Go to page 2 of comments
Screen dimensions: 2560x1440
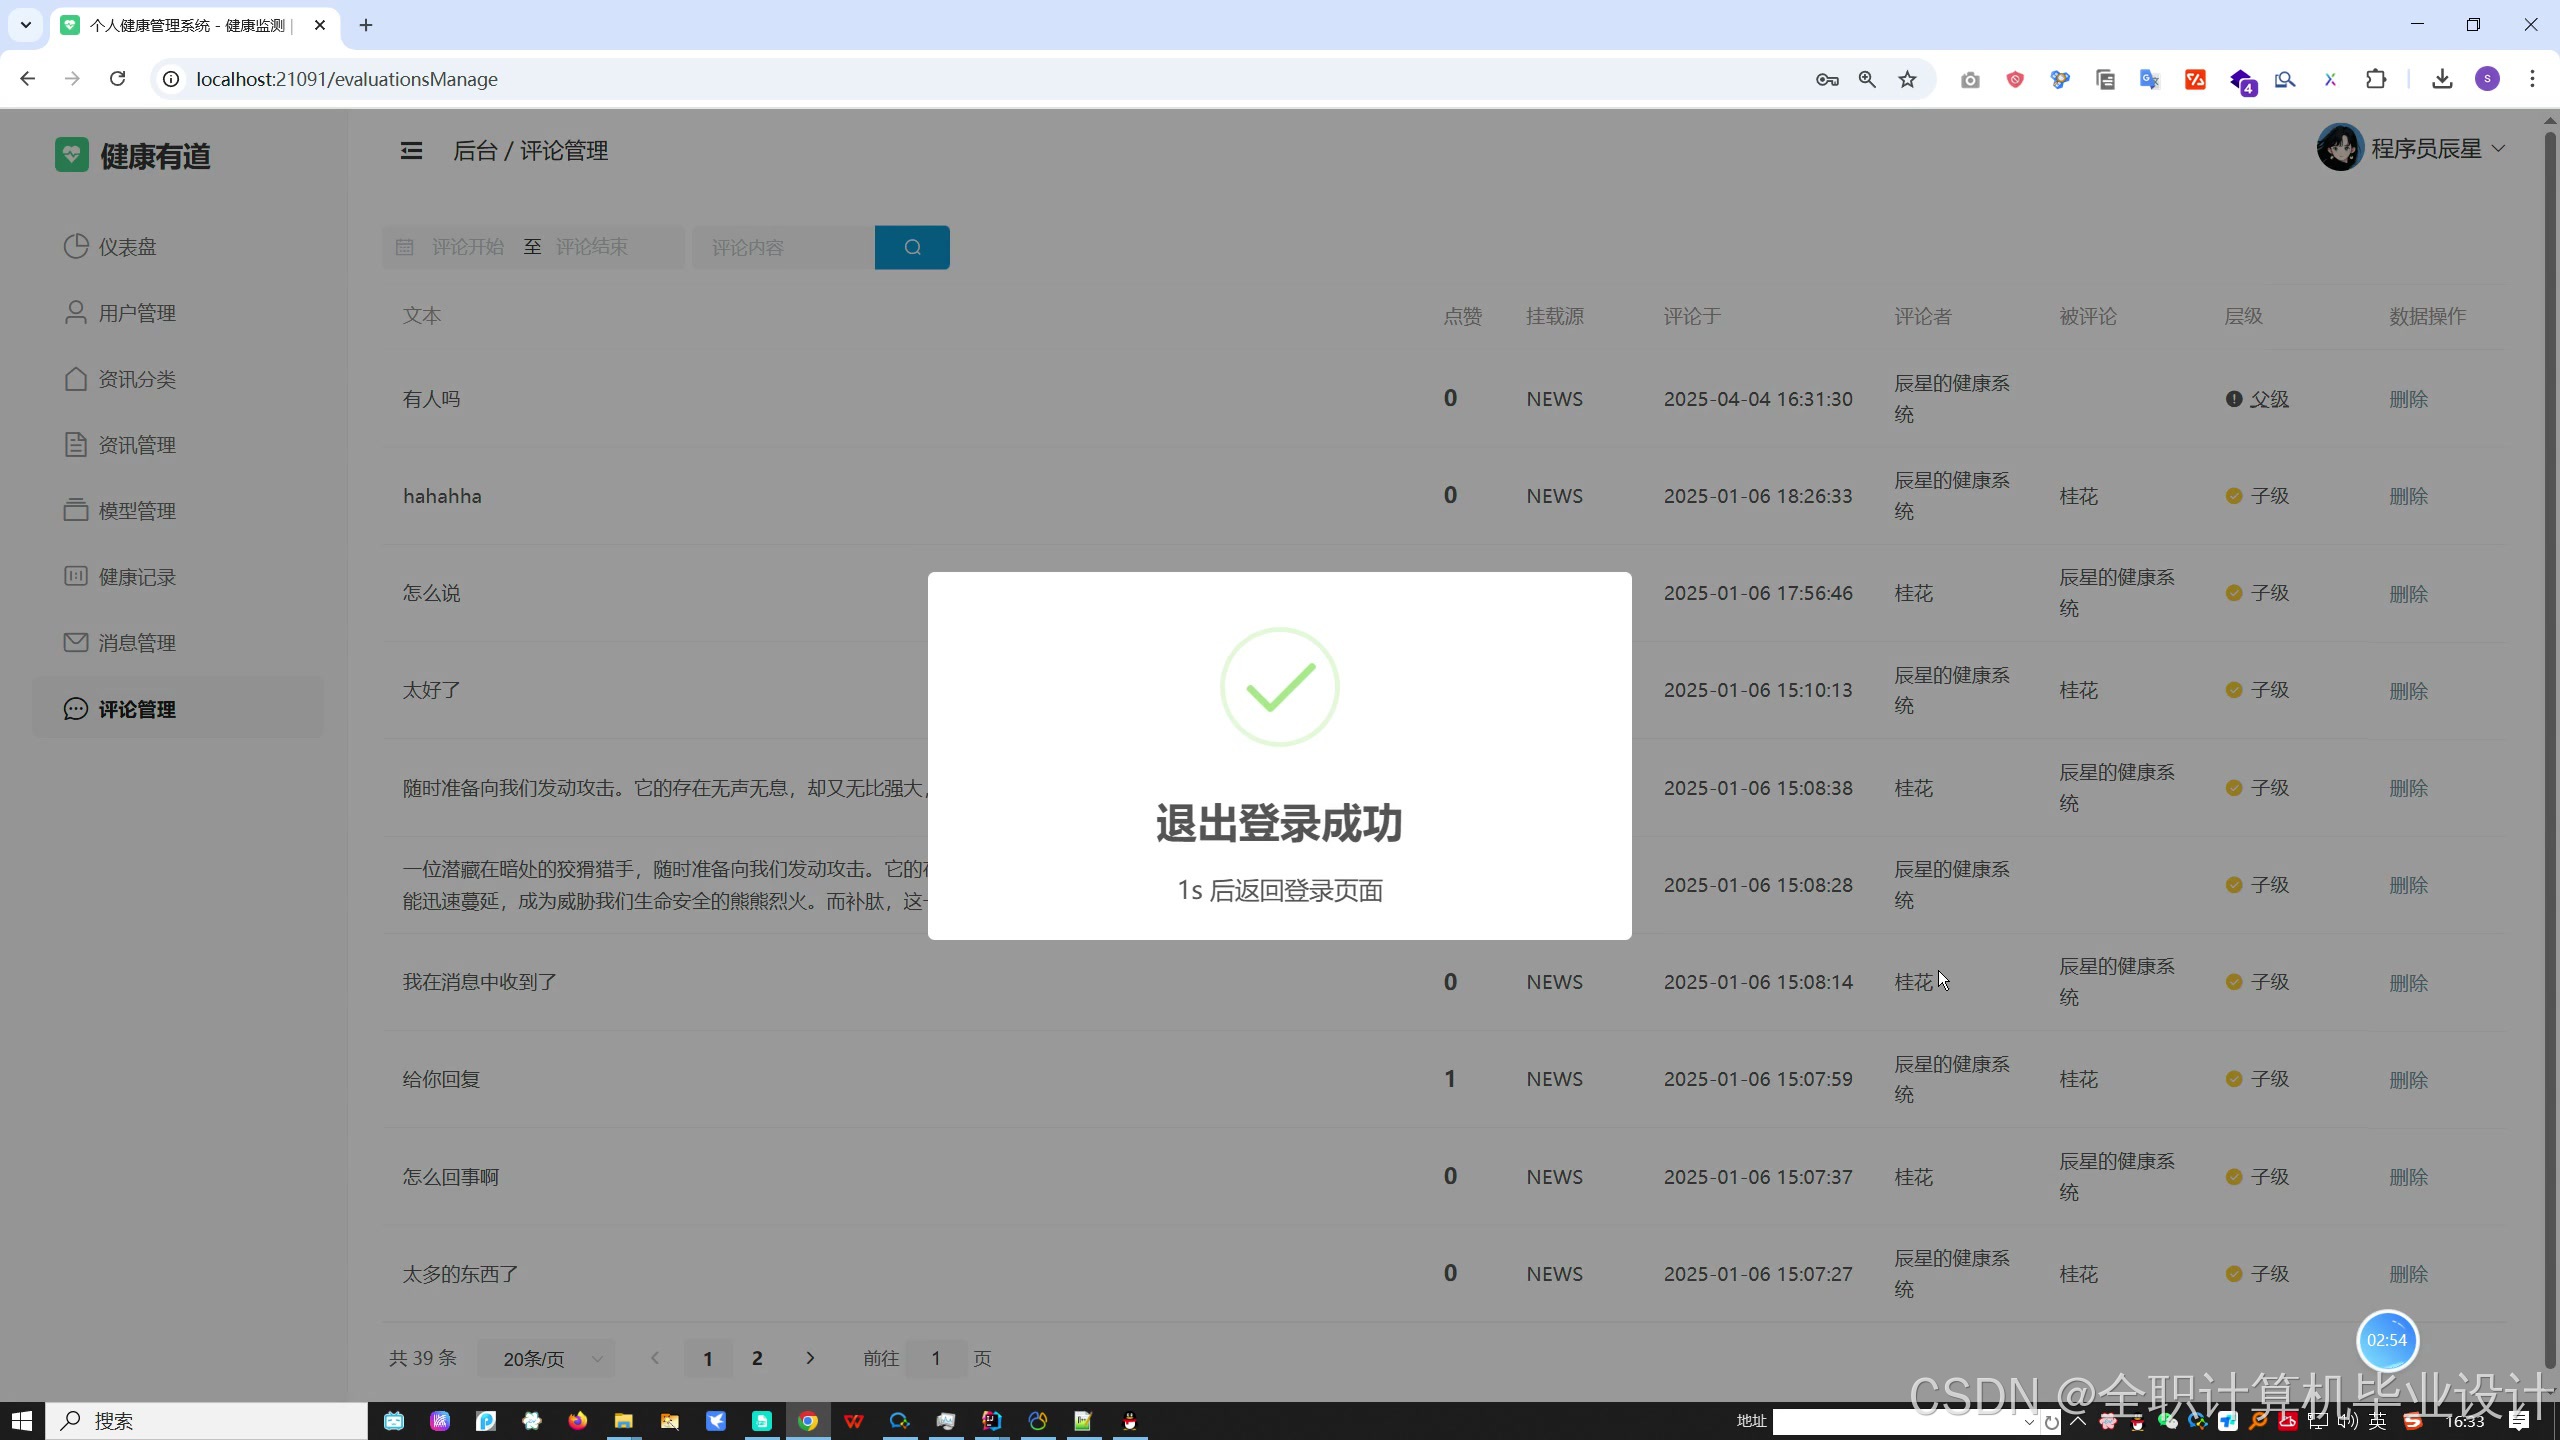(x=757, y=1358)
